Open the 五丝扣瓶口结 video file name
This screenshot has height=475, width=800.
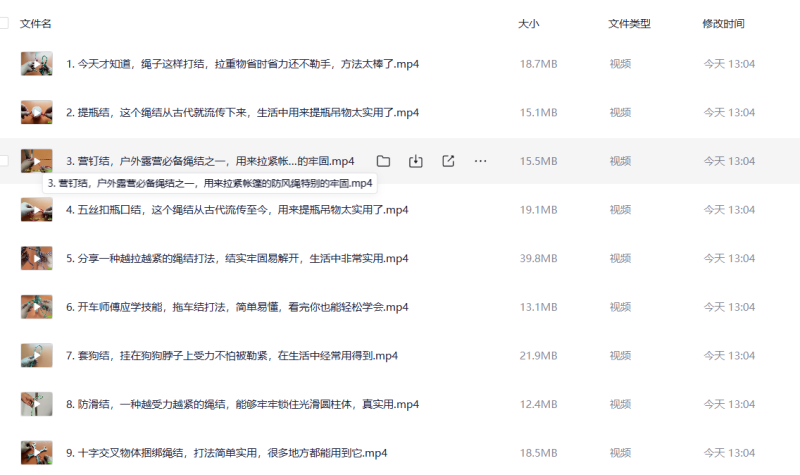pos(237,210)
